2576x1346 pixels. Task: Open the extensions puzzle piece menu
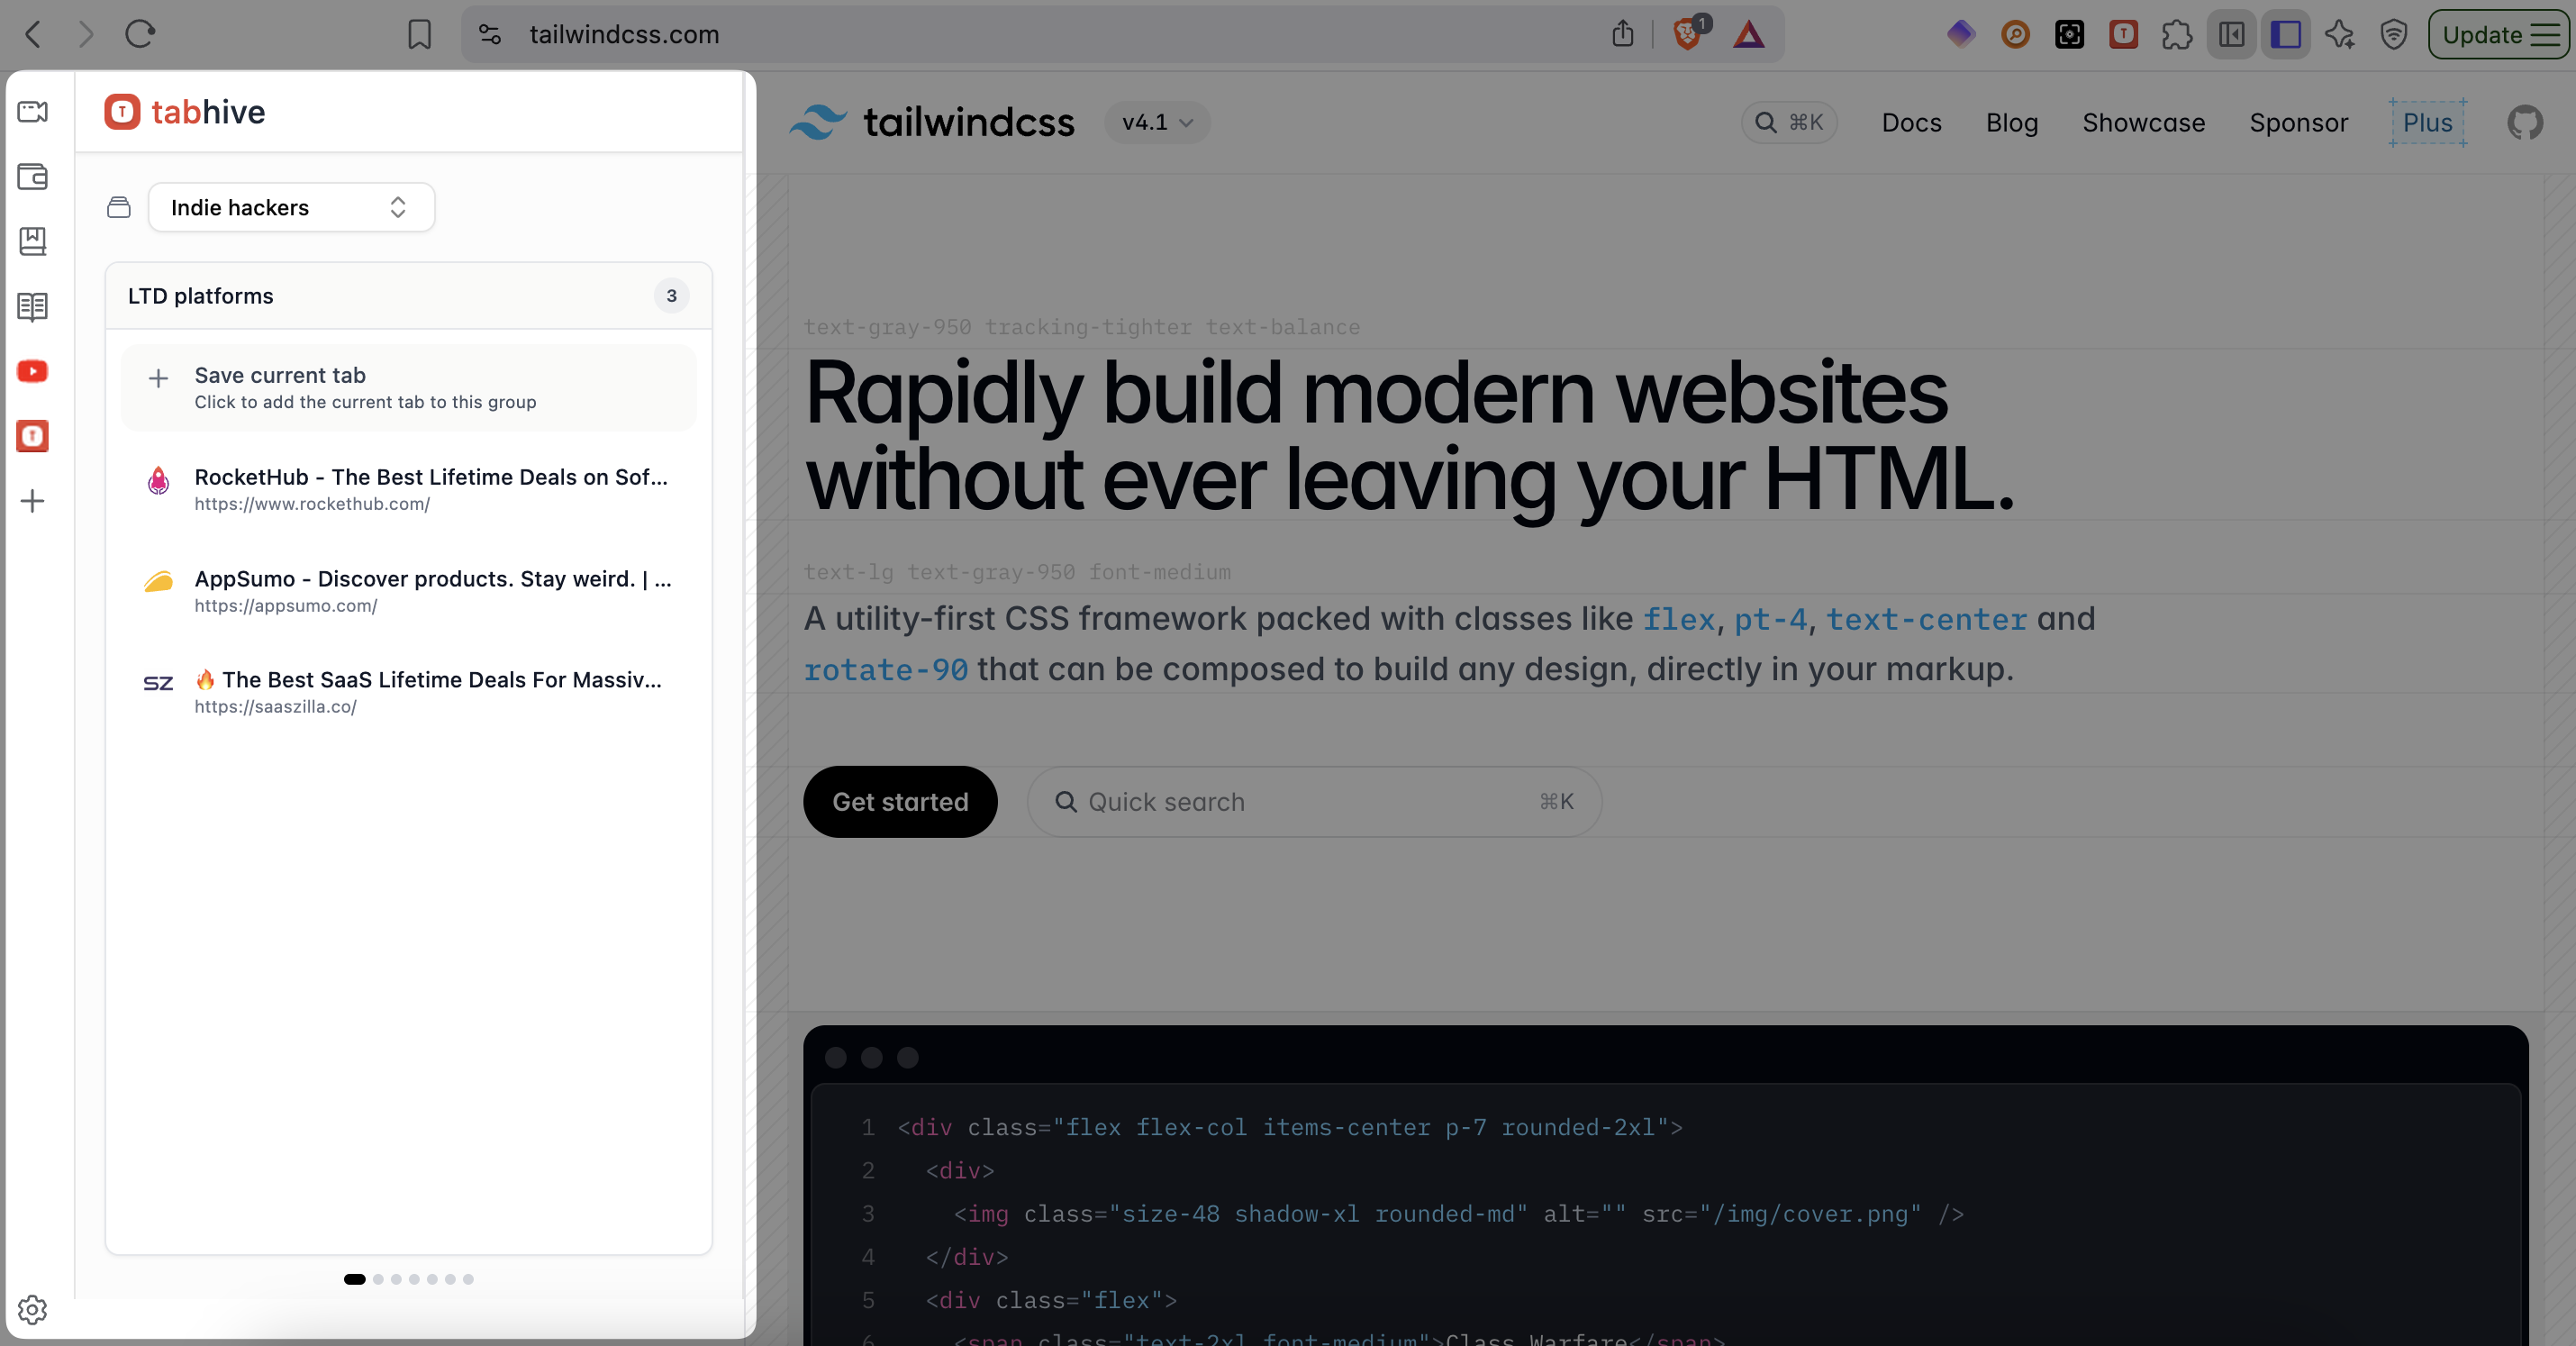[2177, 35]
